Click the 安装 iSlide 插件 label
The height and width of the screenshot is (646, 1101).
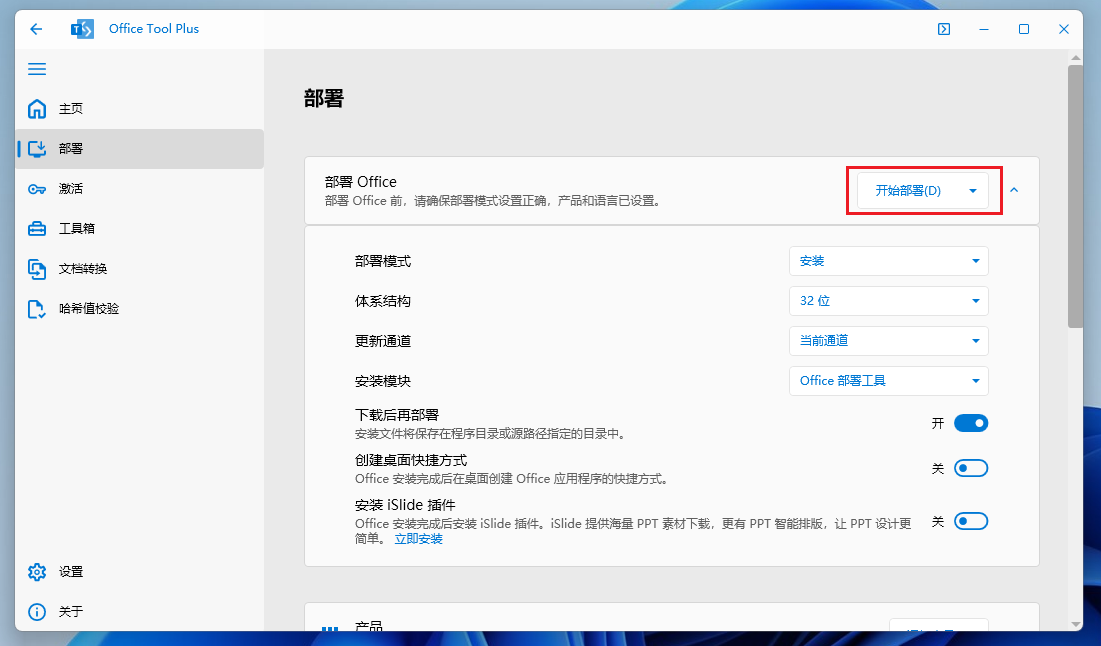(x=405, y=505)
